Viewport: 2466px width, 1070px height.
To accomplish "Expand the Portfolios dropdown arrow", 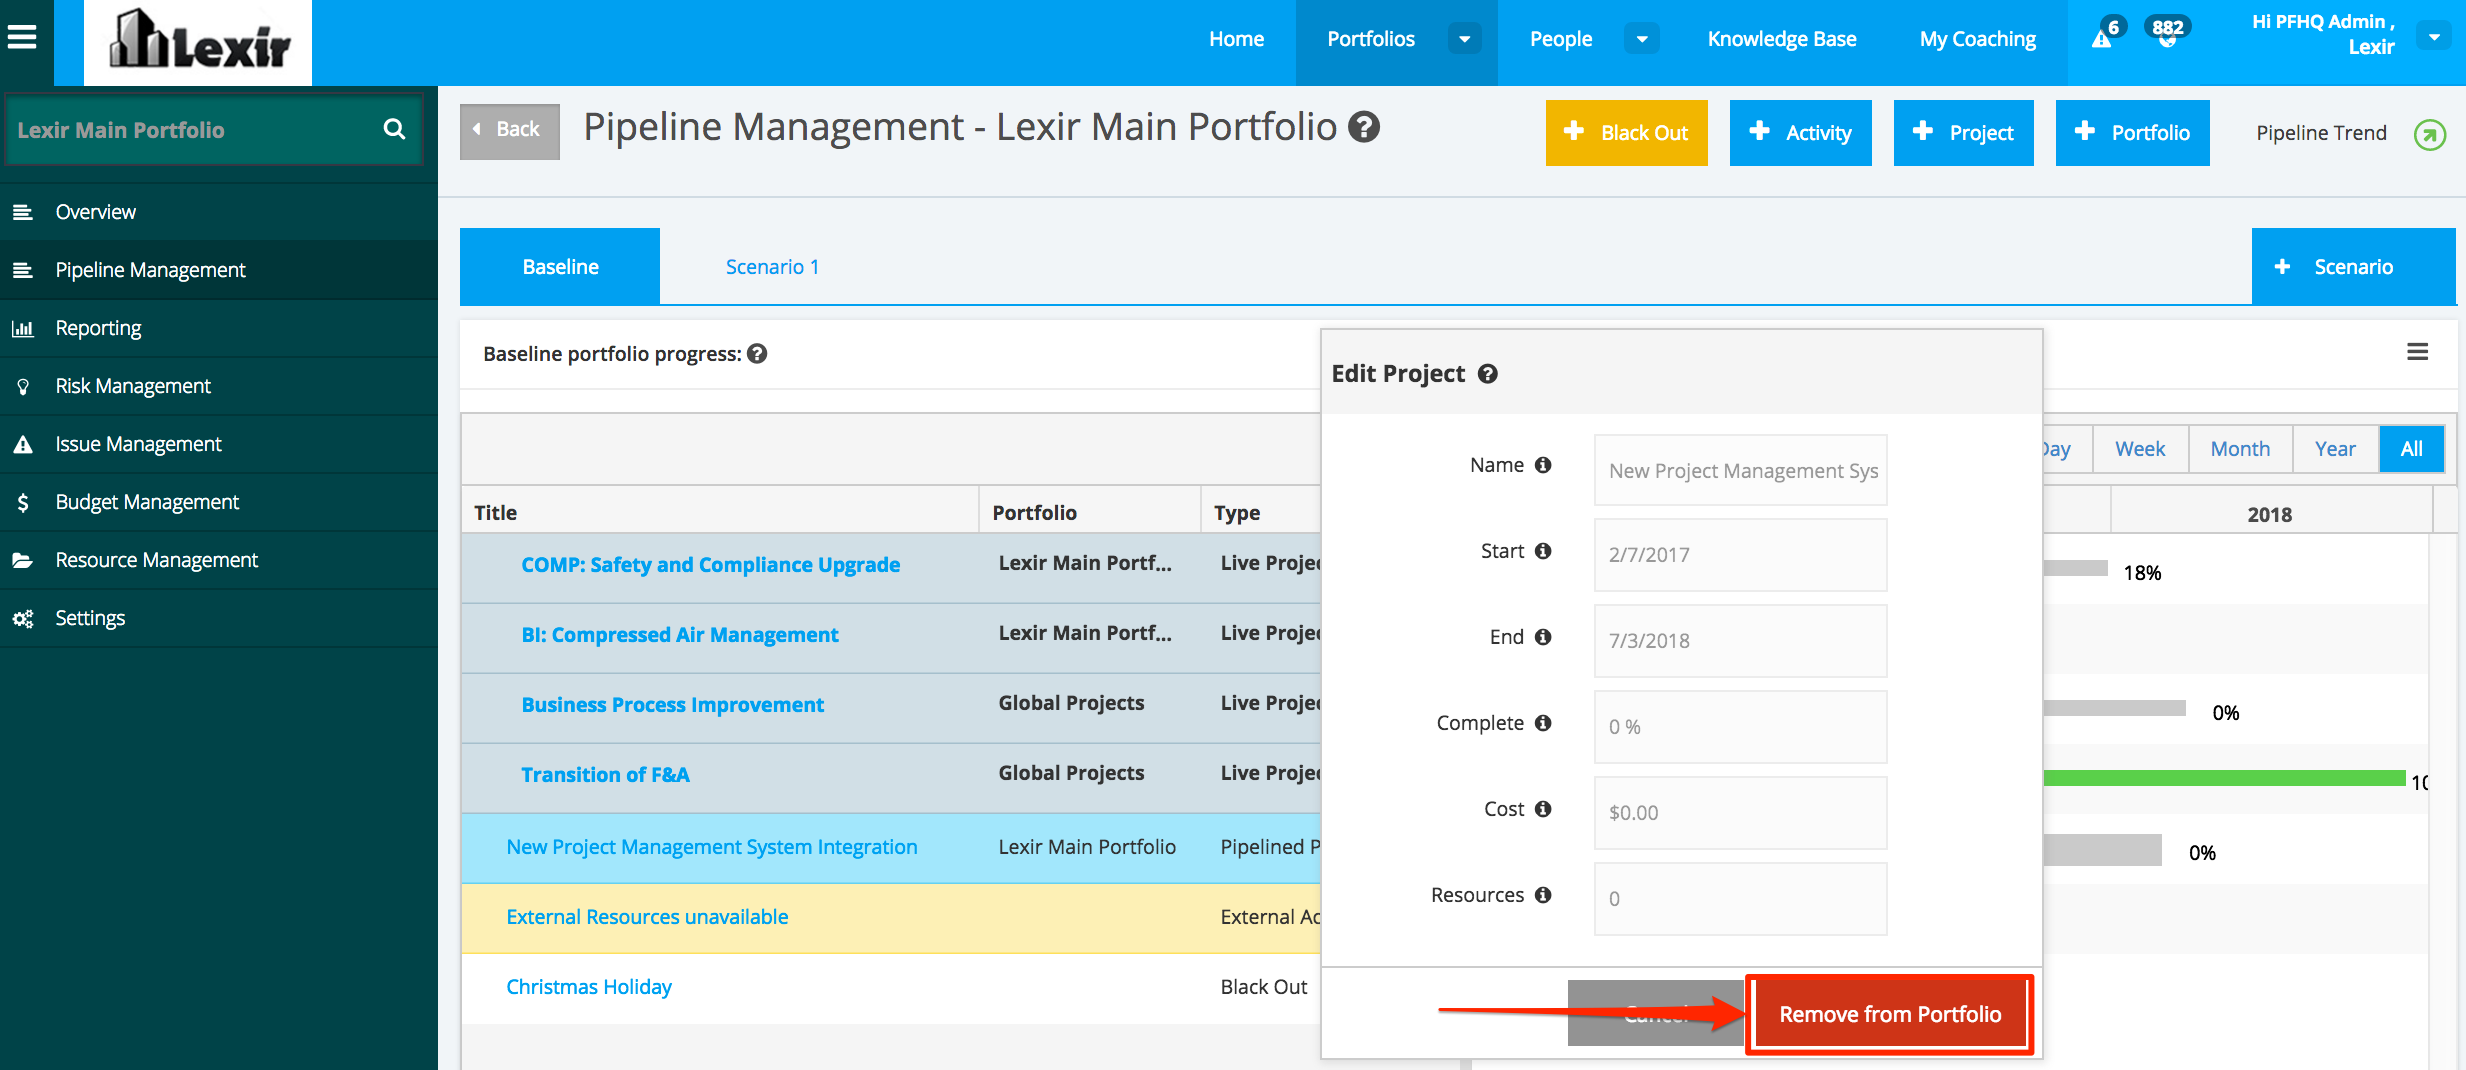I will pos(1465,39).
